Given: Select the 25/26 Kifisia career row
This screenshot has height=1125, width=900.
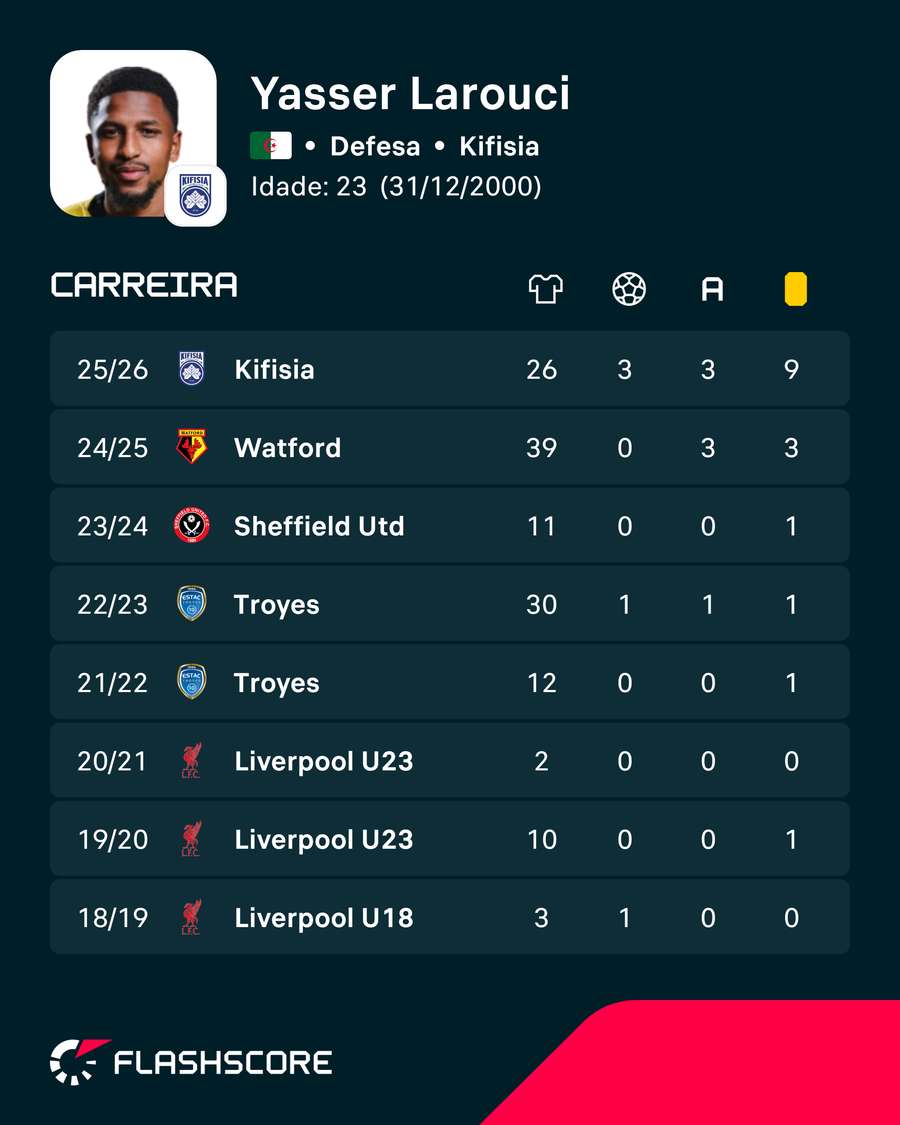Looking at the screenshot, I should click(x=449, y=369).
